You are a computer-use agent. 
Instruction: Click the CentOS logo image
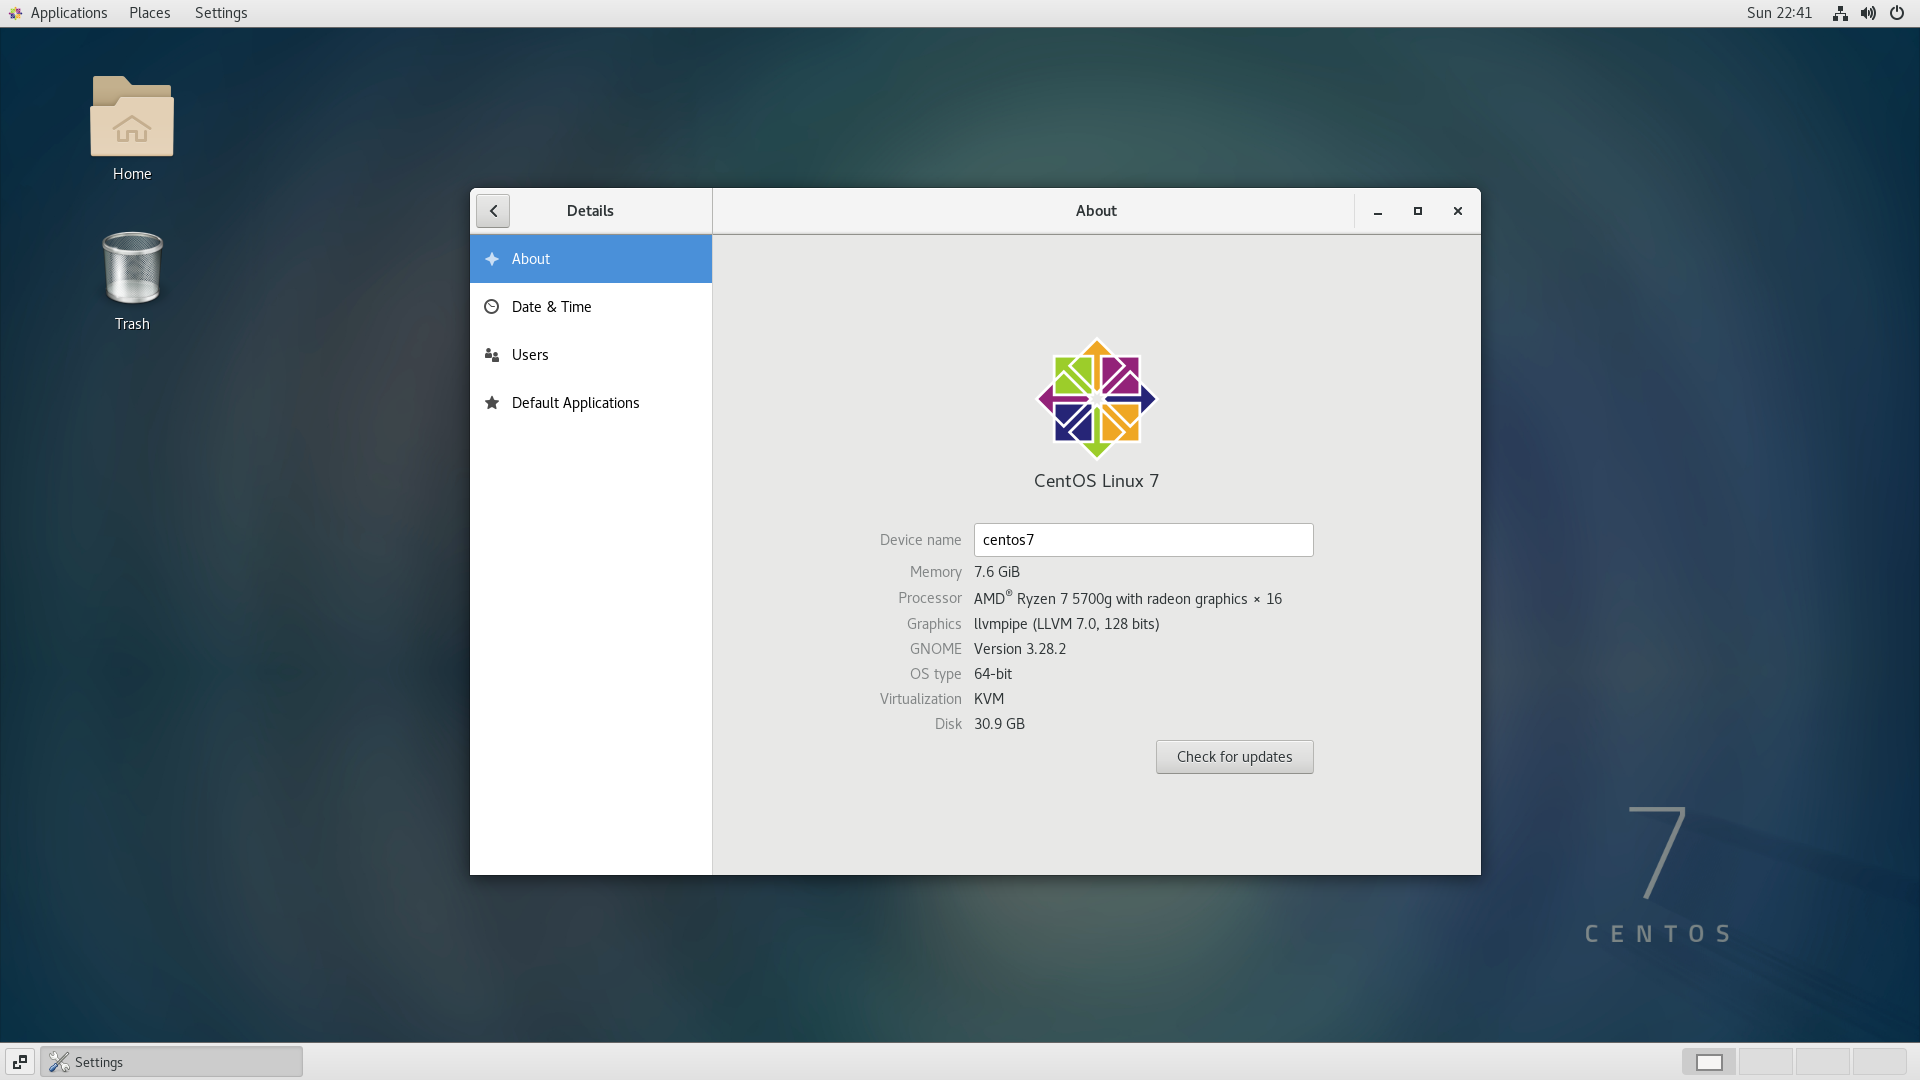tap(1096, 398)
